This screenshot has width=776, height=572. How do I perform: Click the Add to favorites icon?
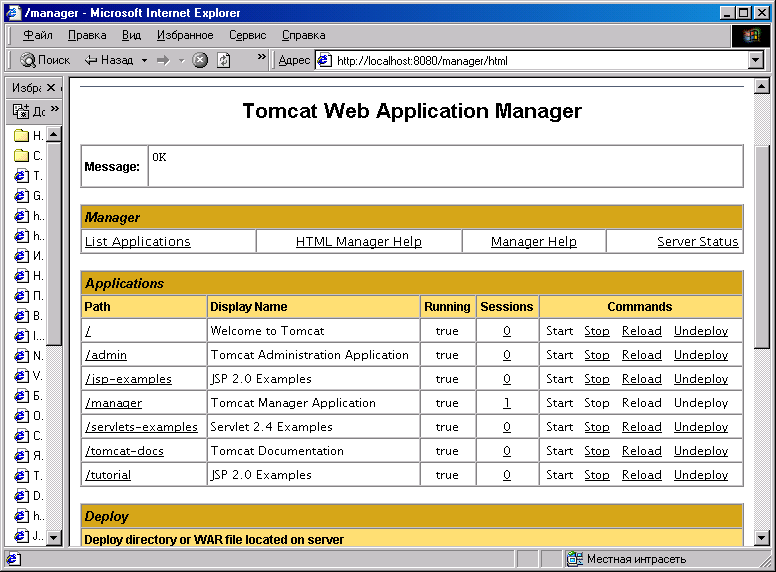point(21,111)
